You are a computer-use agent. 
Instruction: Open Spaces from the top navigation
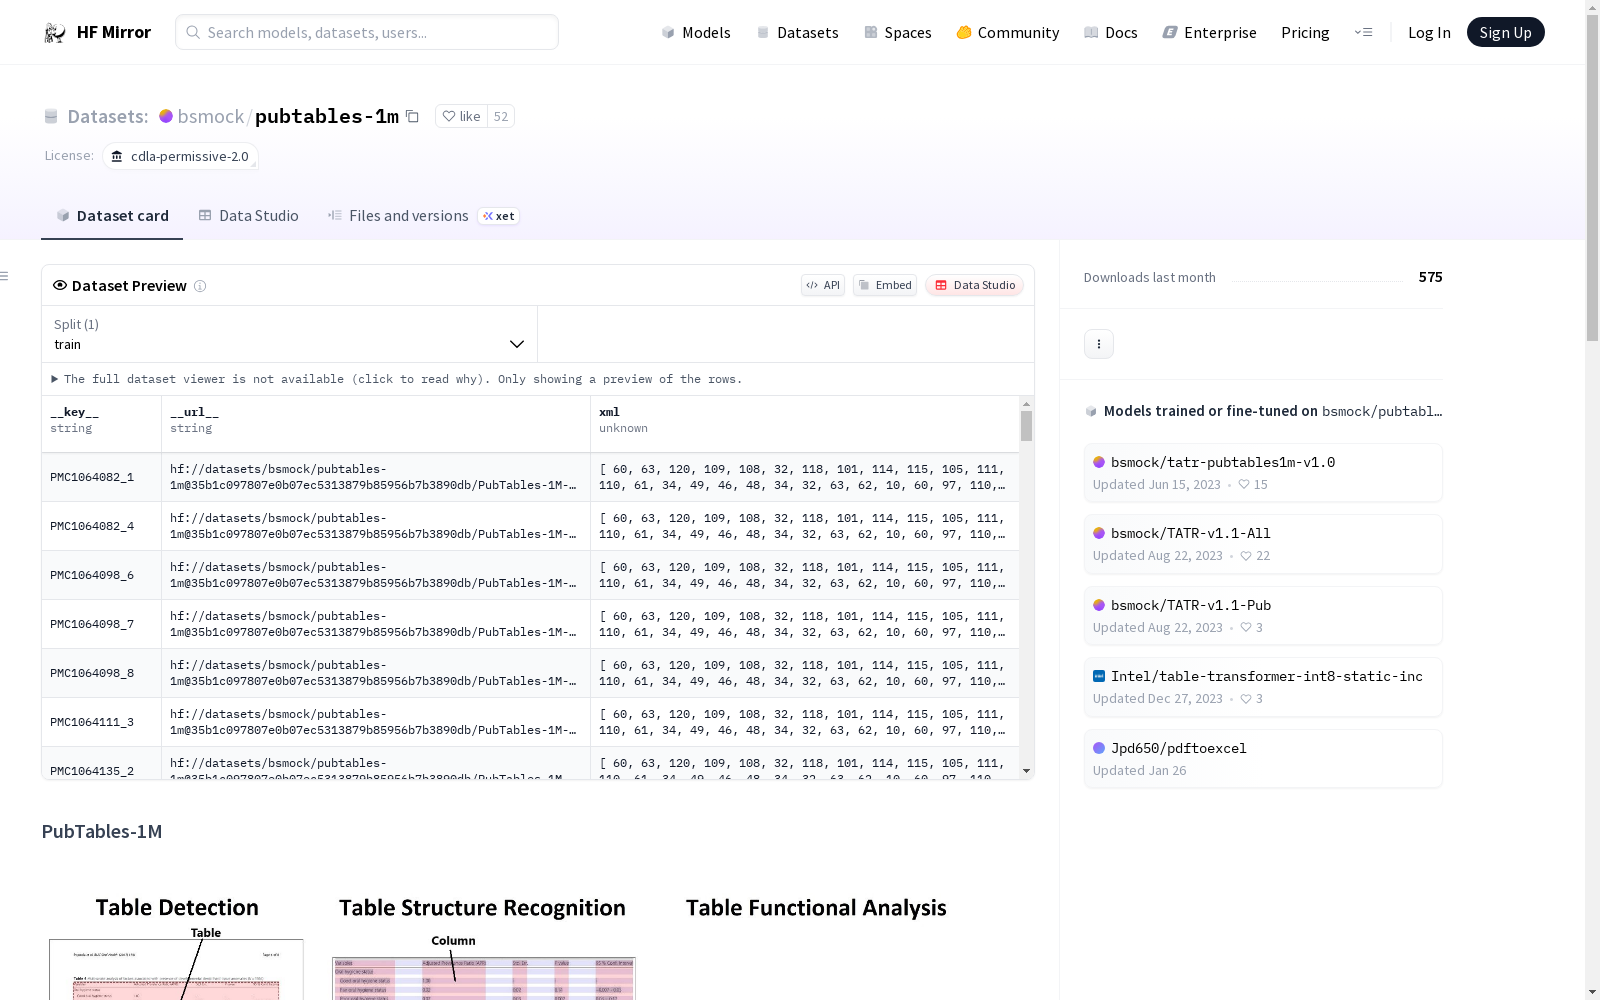pyautogui.click(x=898, y=33)
